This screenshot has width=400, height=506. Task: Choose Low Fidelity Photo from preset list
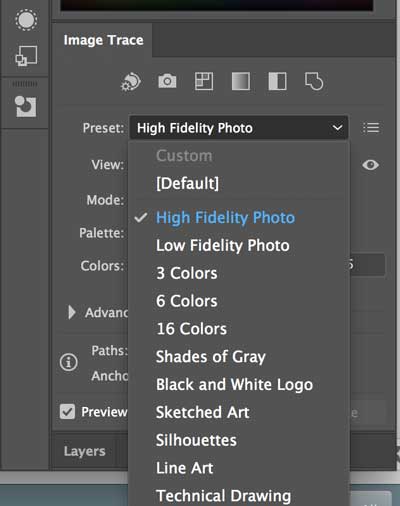(223, 246)
